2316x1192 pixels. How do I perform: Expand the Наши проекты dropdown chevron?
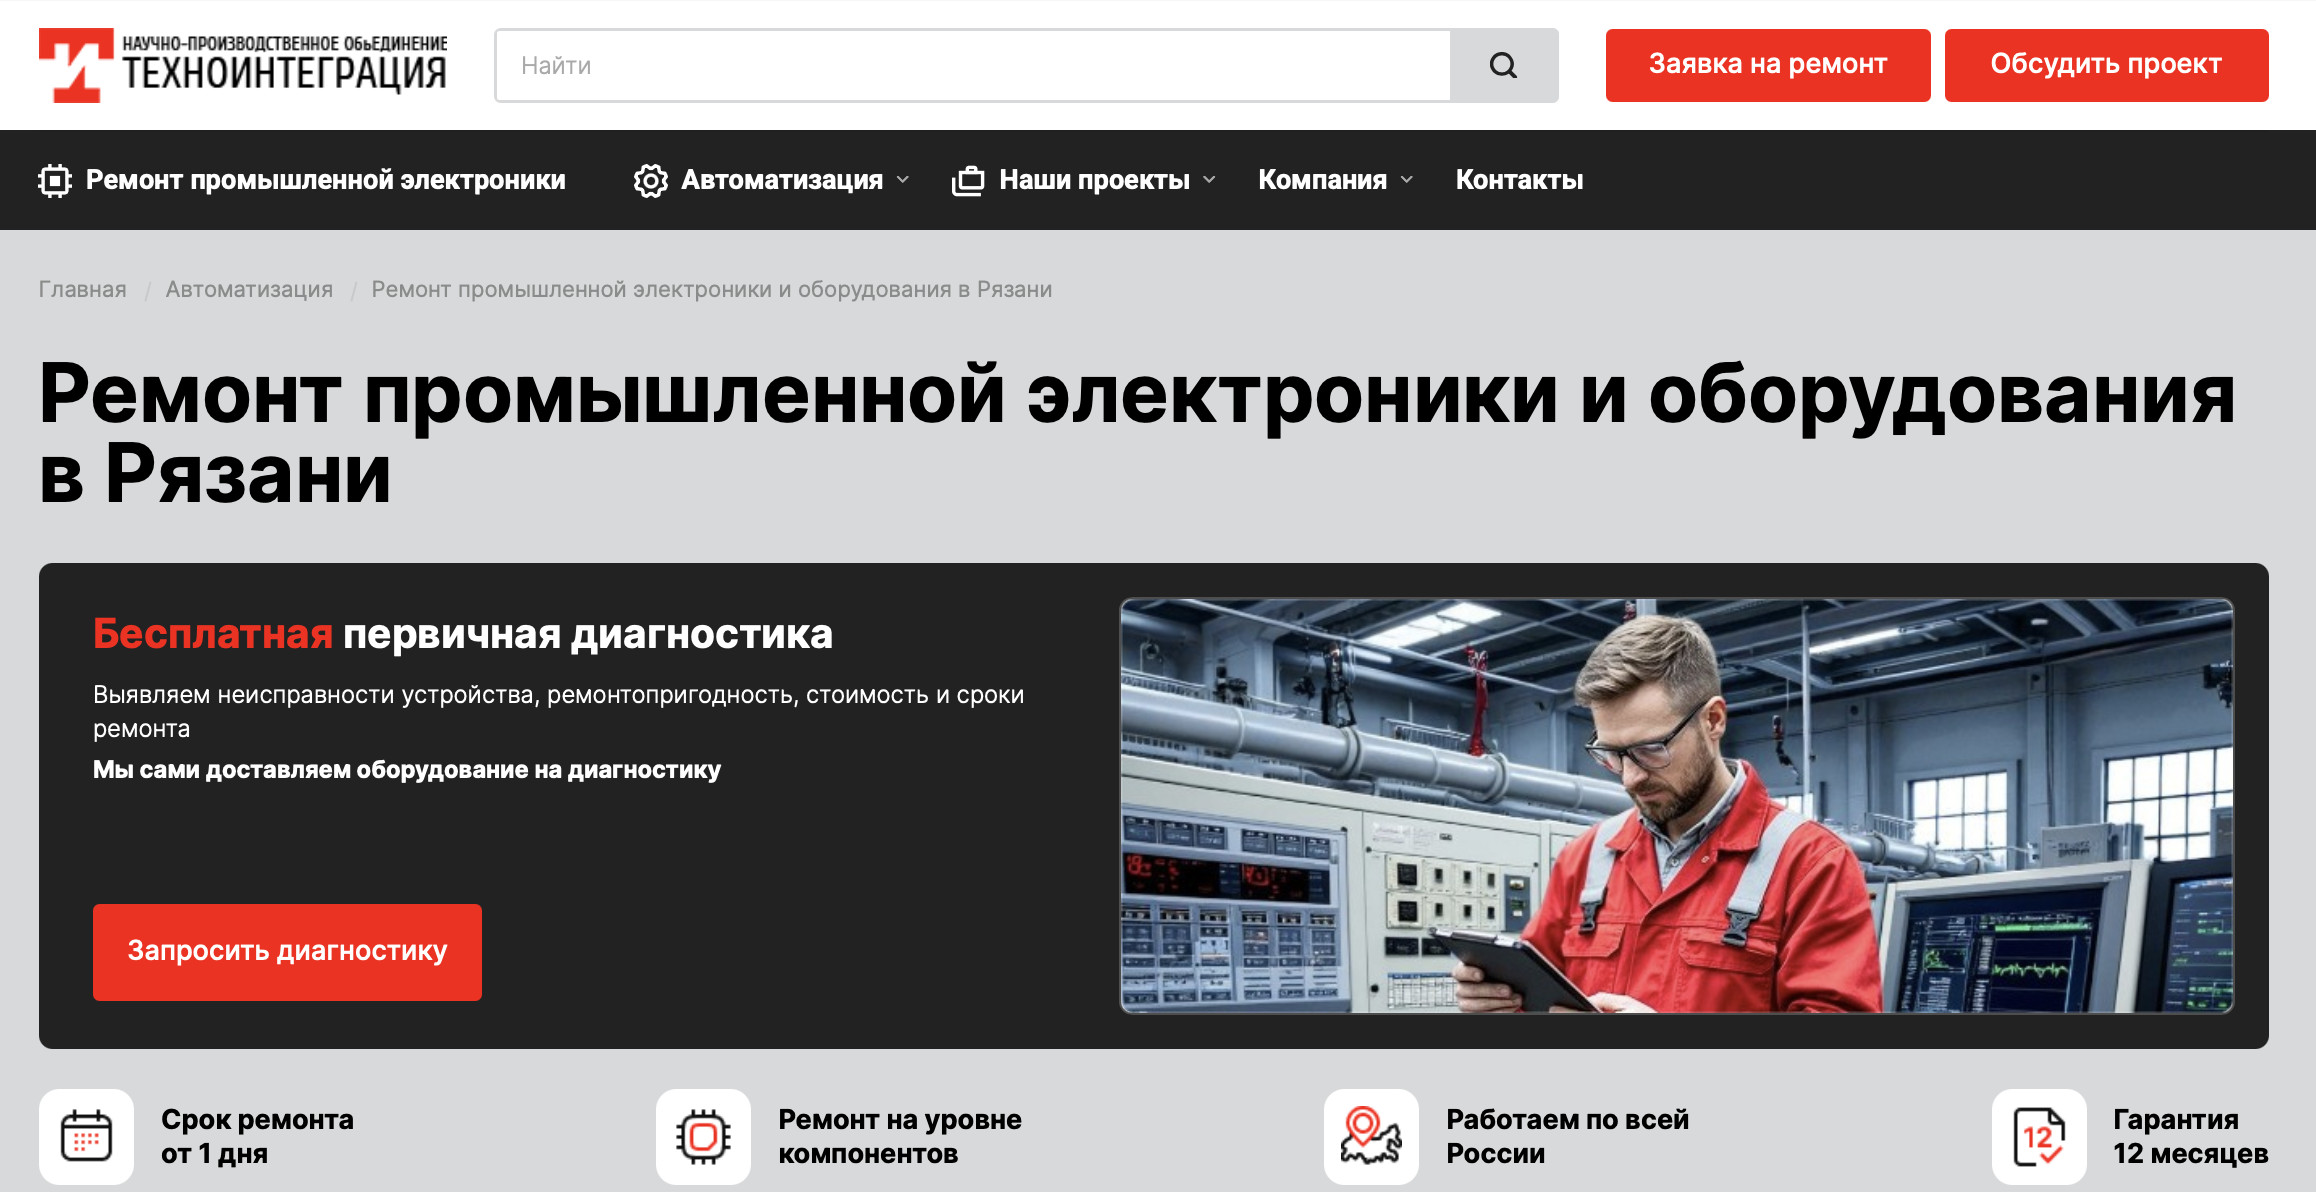[1209, 180]
